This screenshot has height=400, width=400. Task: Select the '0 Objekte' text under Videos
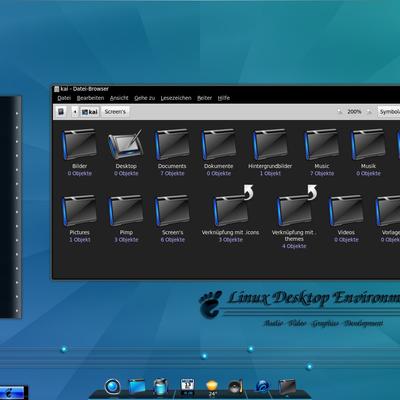coord(346,240)
